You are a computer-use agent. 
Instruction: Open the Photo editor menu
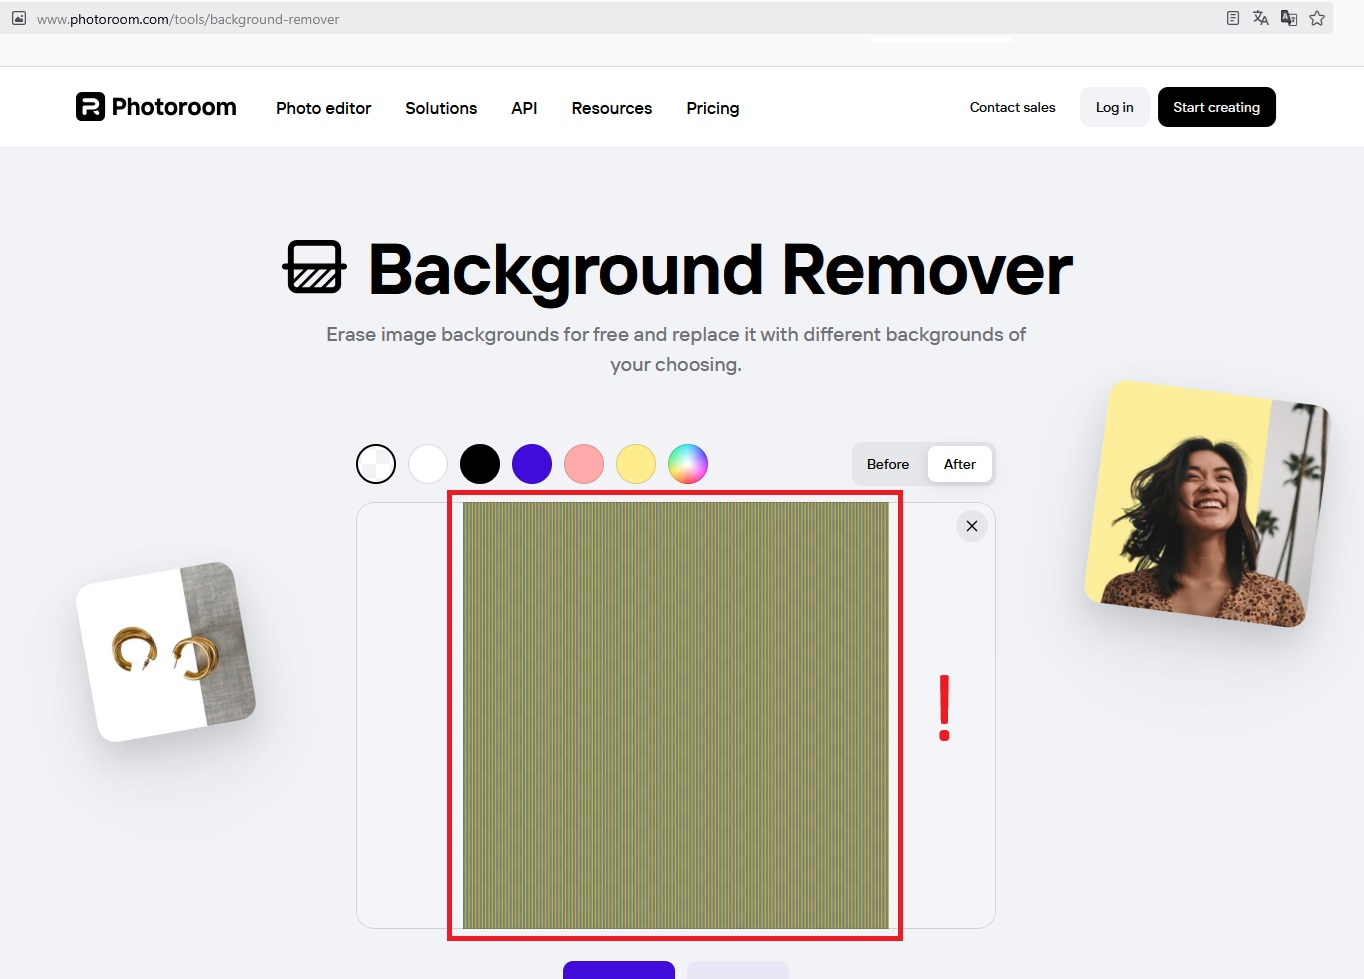(x=323, y=108)
